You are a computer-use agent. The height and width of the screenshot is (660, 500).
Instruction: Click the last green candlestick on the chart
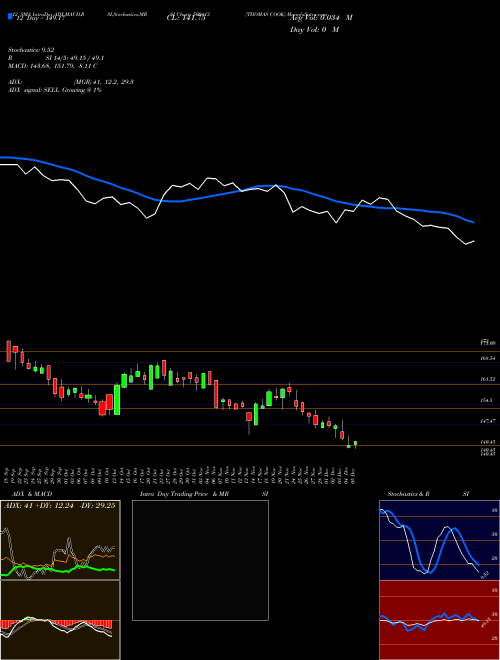click(x=356, y=444)
